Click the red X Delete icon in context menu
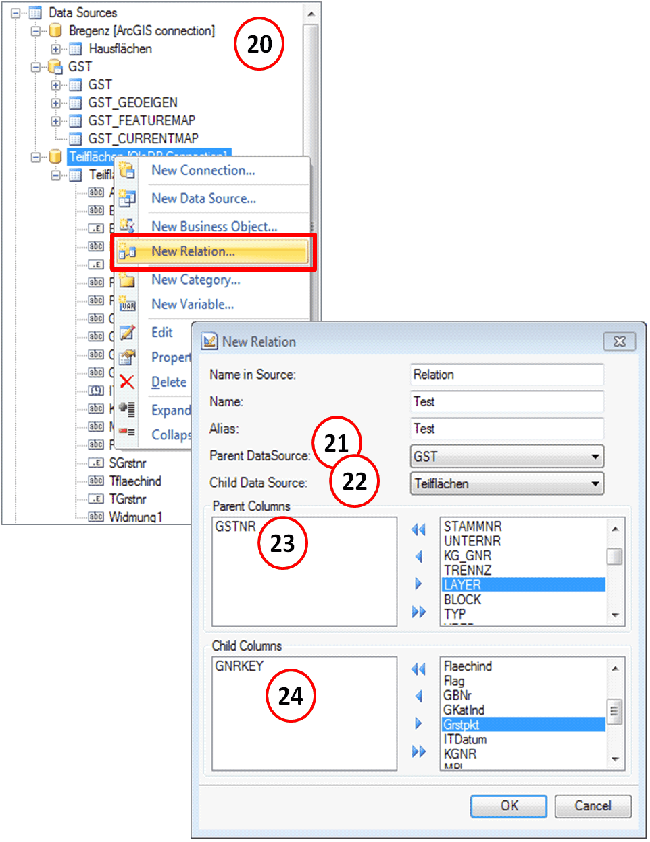 tap(127, 382)
